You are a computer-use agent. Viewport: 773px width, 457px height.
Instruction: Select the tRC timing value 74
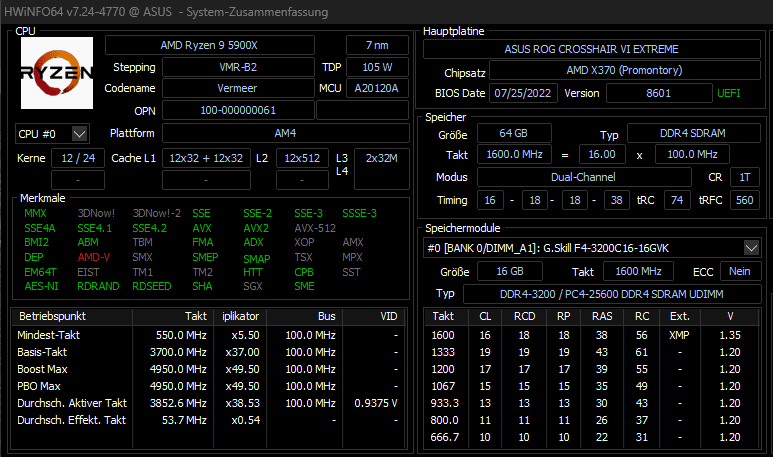(677, 200)
